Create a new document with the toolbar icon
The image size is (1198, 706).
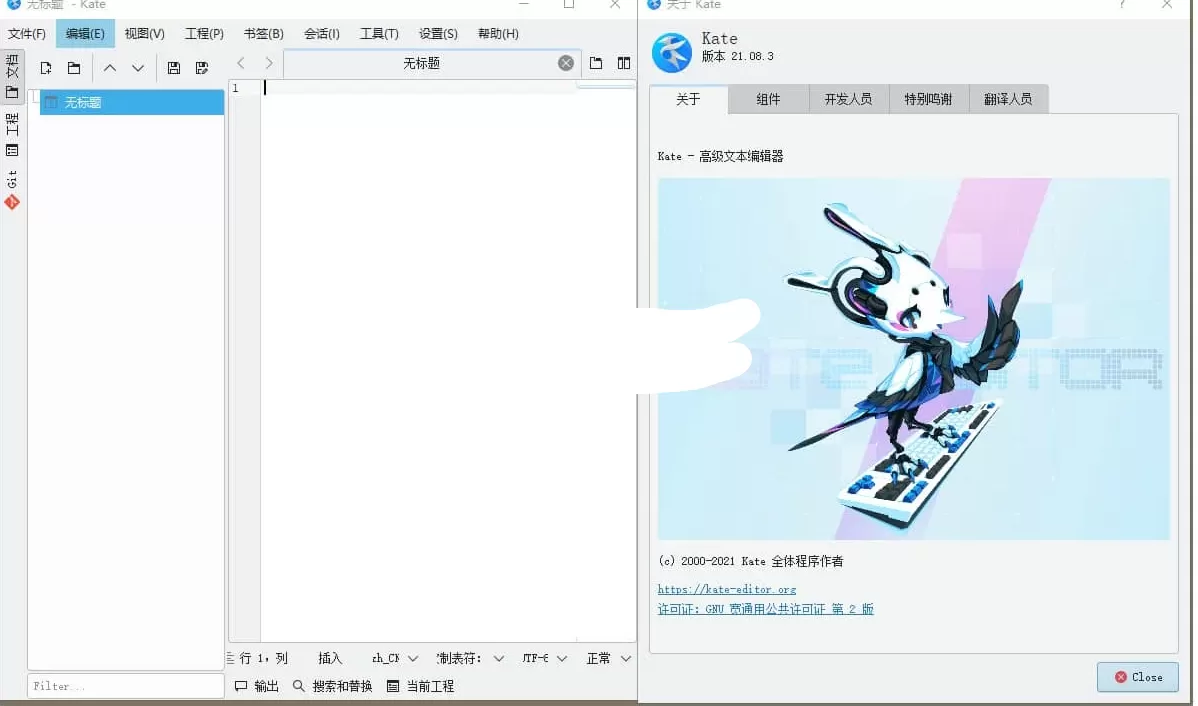45,67
